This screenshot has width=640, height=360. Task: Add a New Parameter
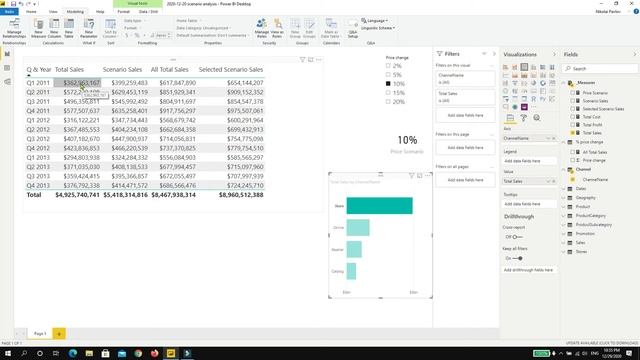point(89,28)
